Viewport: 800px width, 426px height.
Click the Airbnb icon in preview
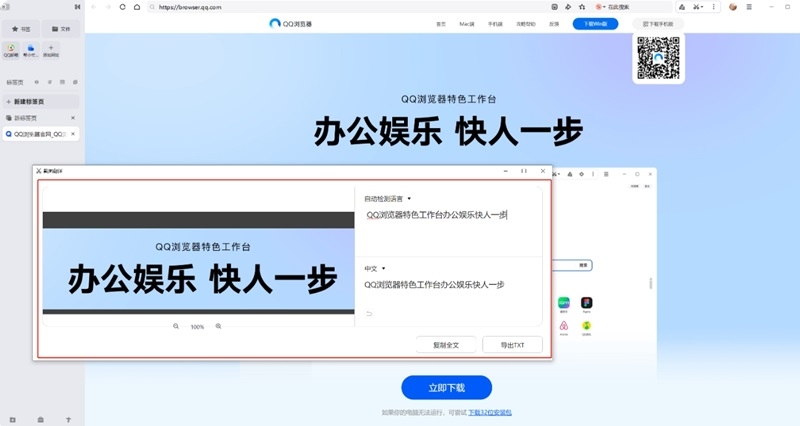pyautogui.click(x=564, y=325)
